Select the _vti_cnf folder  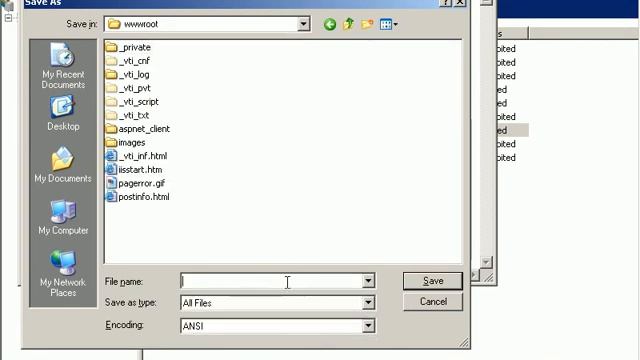[x=128, y=61]
